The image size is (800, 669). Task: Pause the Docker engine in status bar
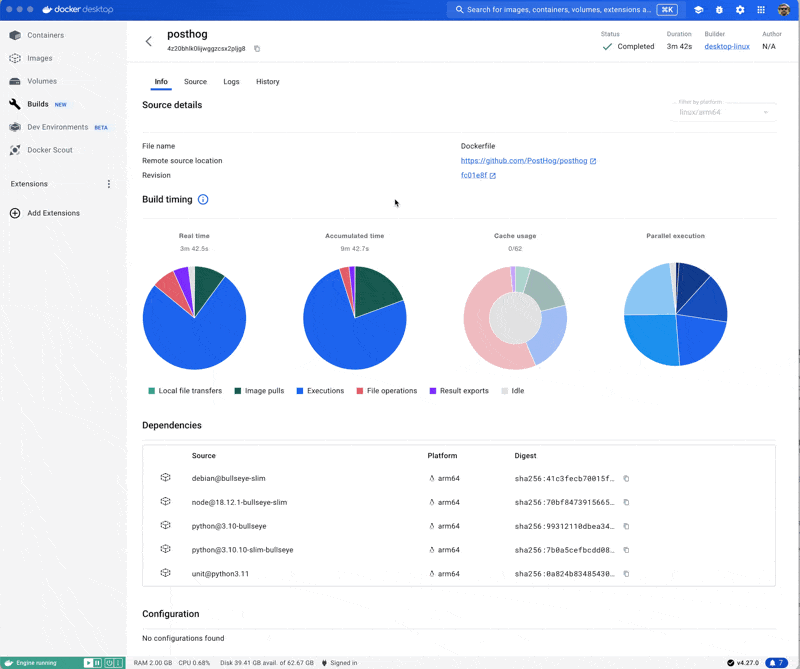coord(98,663)
